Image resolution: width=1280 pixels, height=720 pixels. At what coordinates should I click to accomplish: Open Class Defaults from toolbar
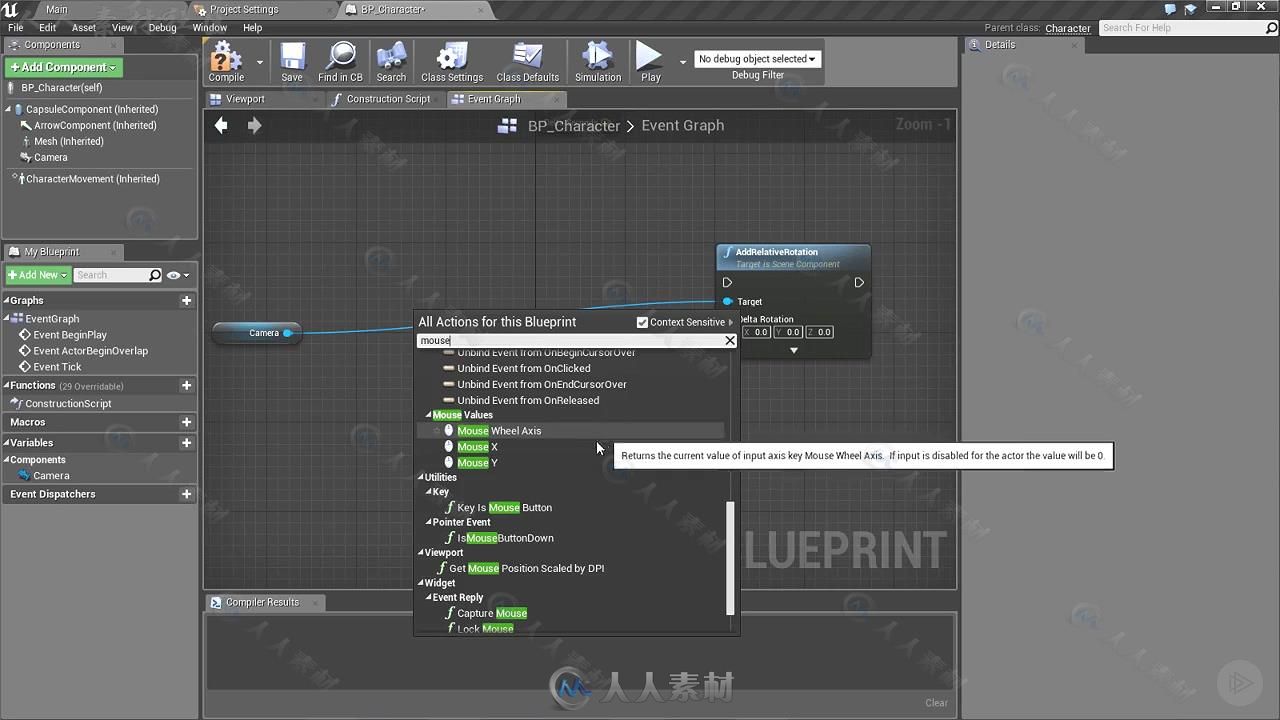pos(527,62)
